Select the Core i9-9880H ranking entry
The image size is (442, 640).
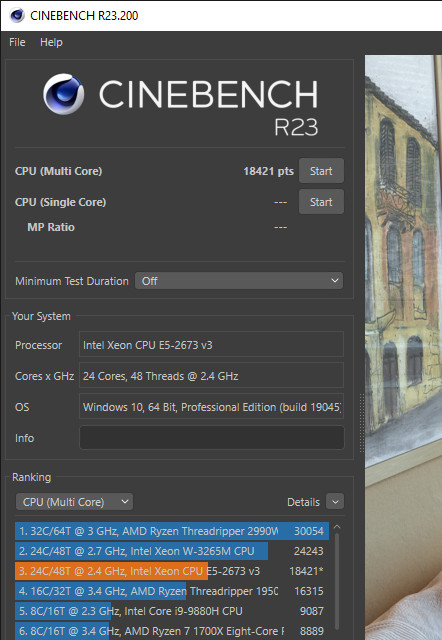pos(172,611)
